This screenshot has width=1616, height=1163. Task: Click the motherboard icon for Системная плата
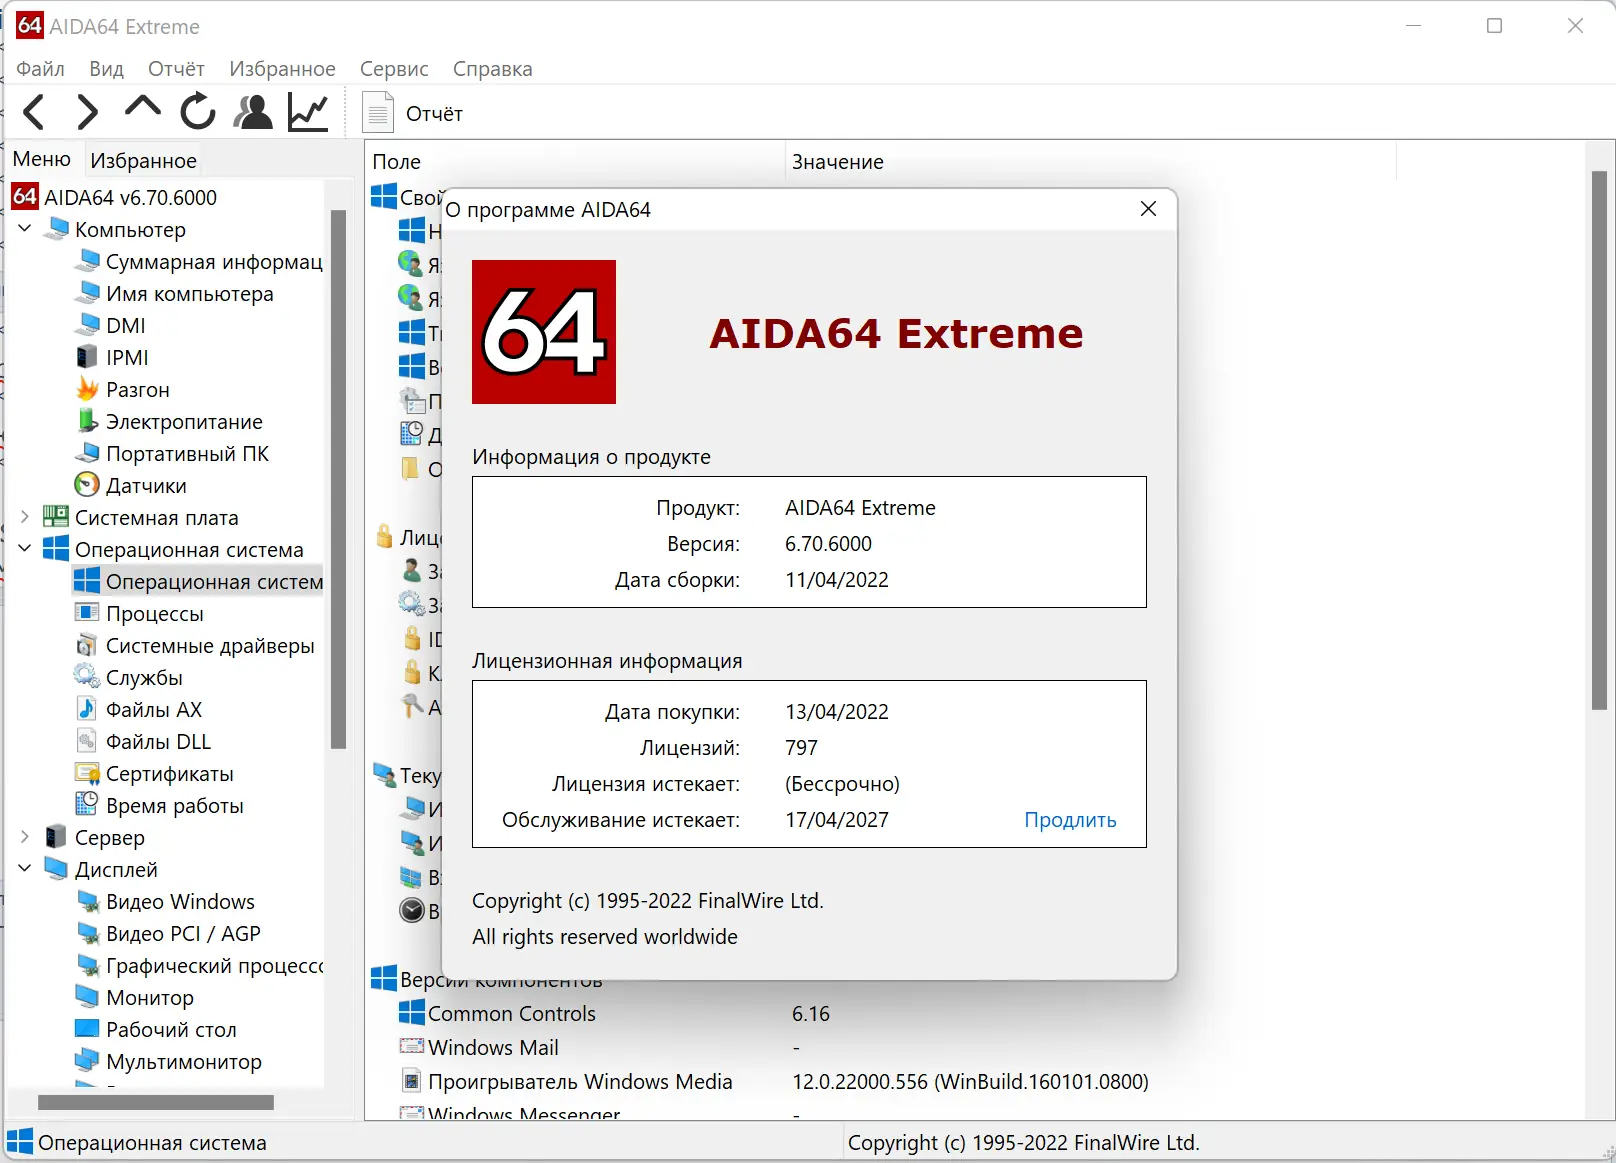coord(56,517)
